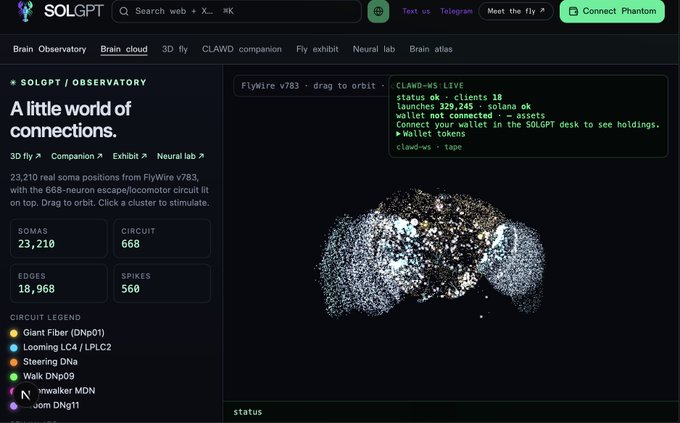Open the Brain atlas tab

coord(431,49)
